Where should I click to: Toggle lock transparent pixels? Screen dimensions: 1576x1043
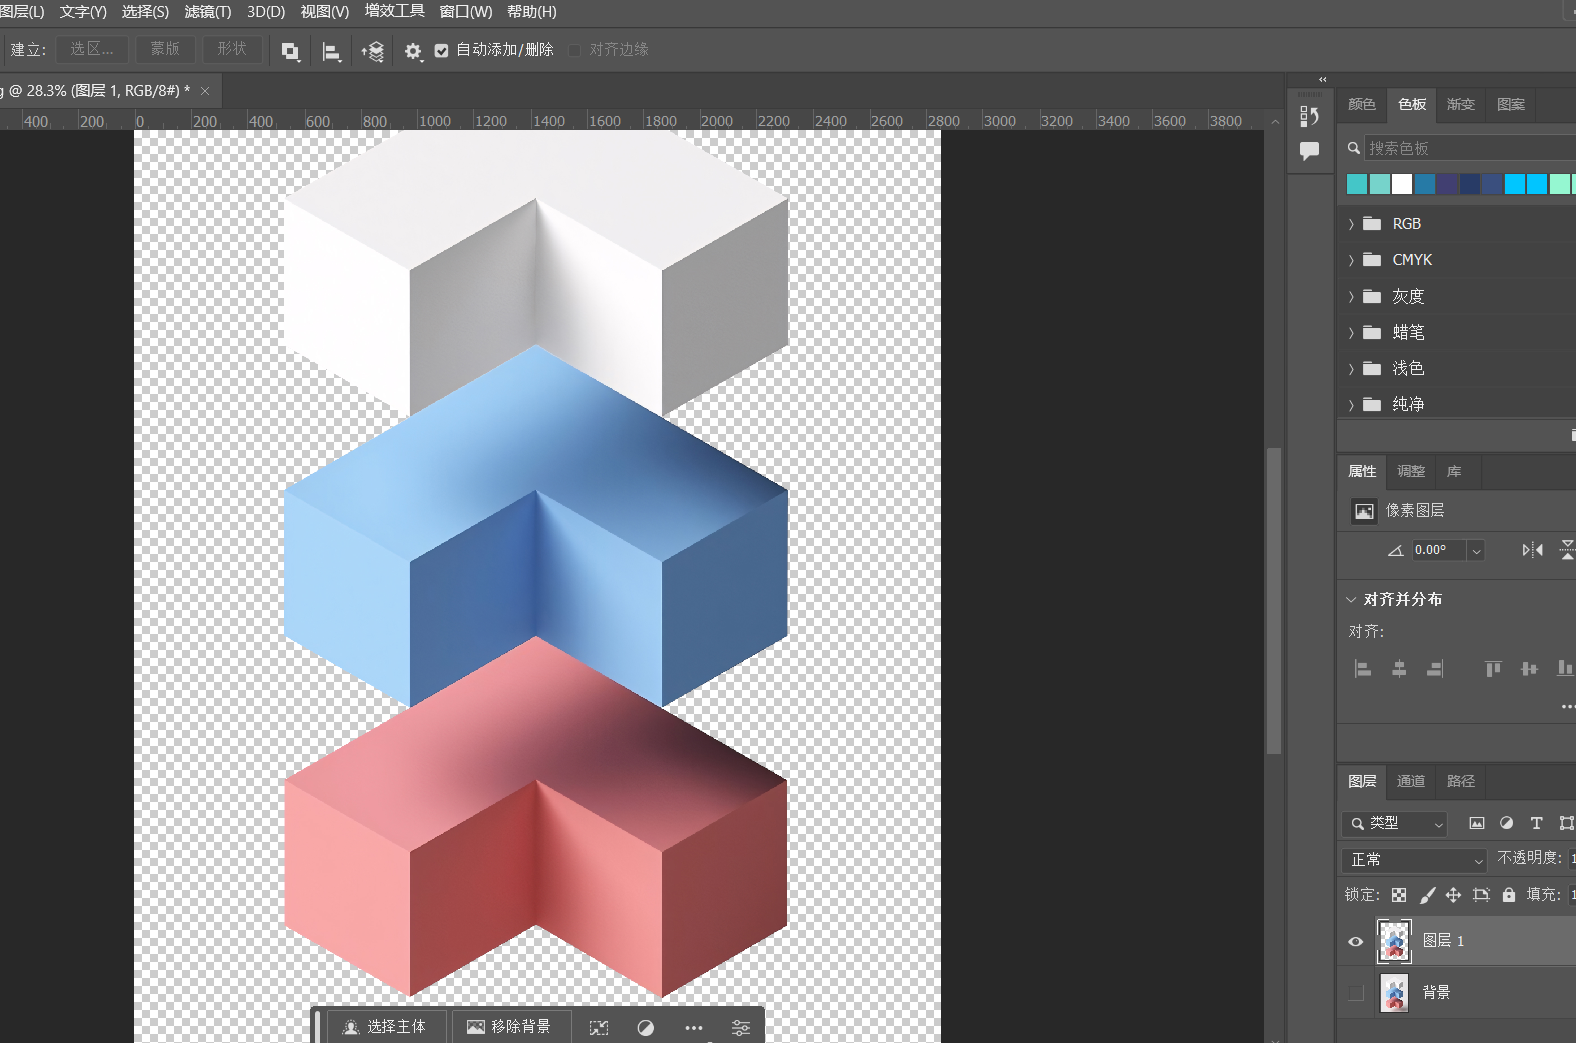(x=1399, y=895)
